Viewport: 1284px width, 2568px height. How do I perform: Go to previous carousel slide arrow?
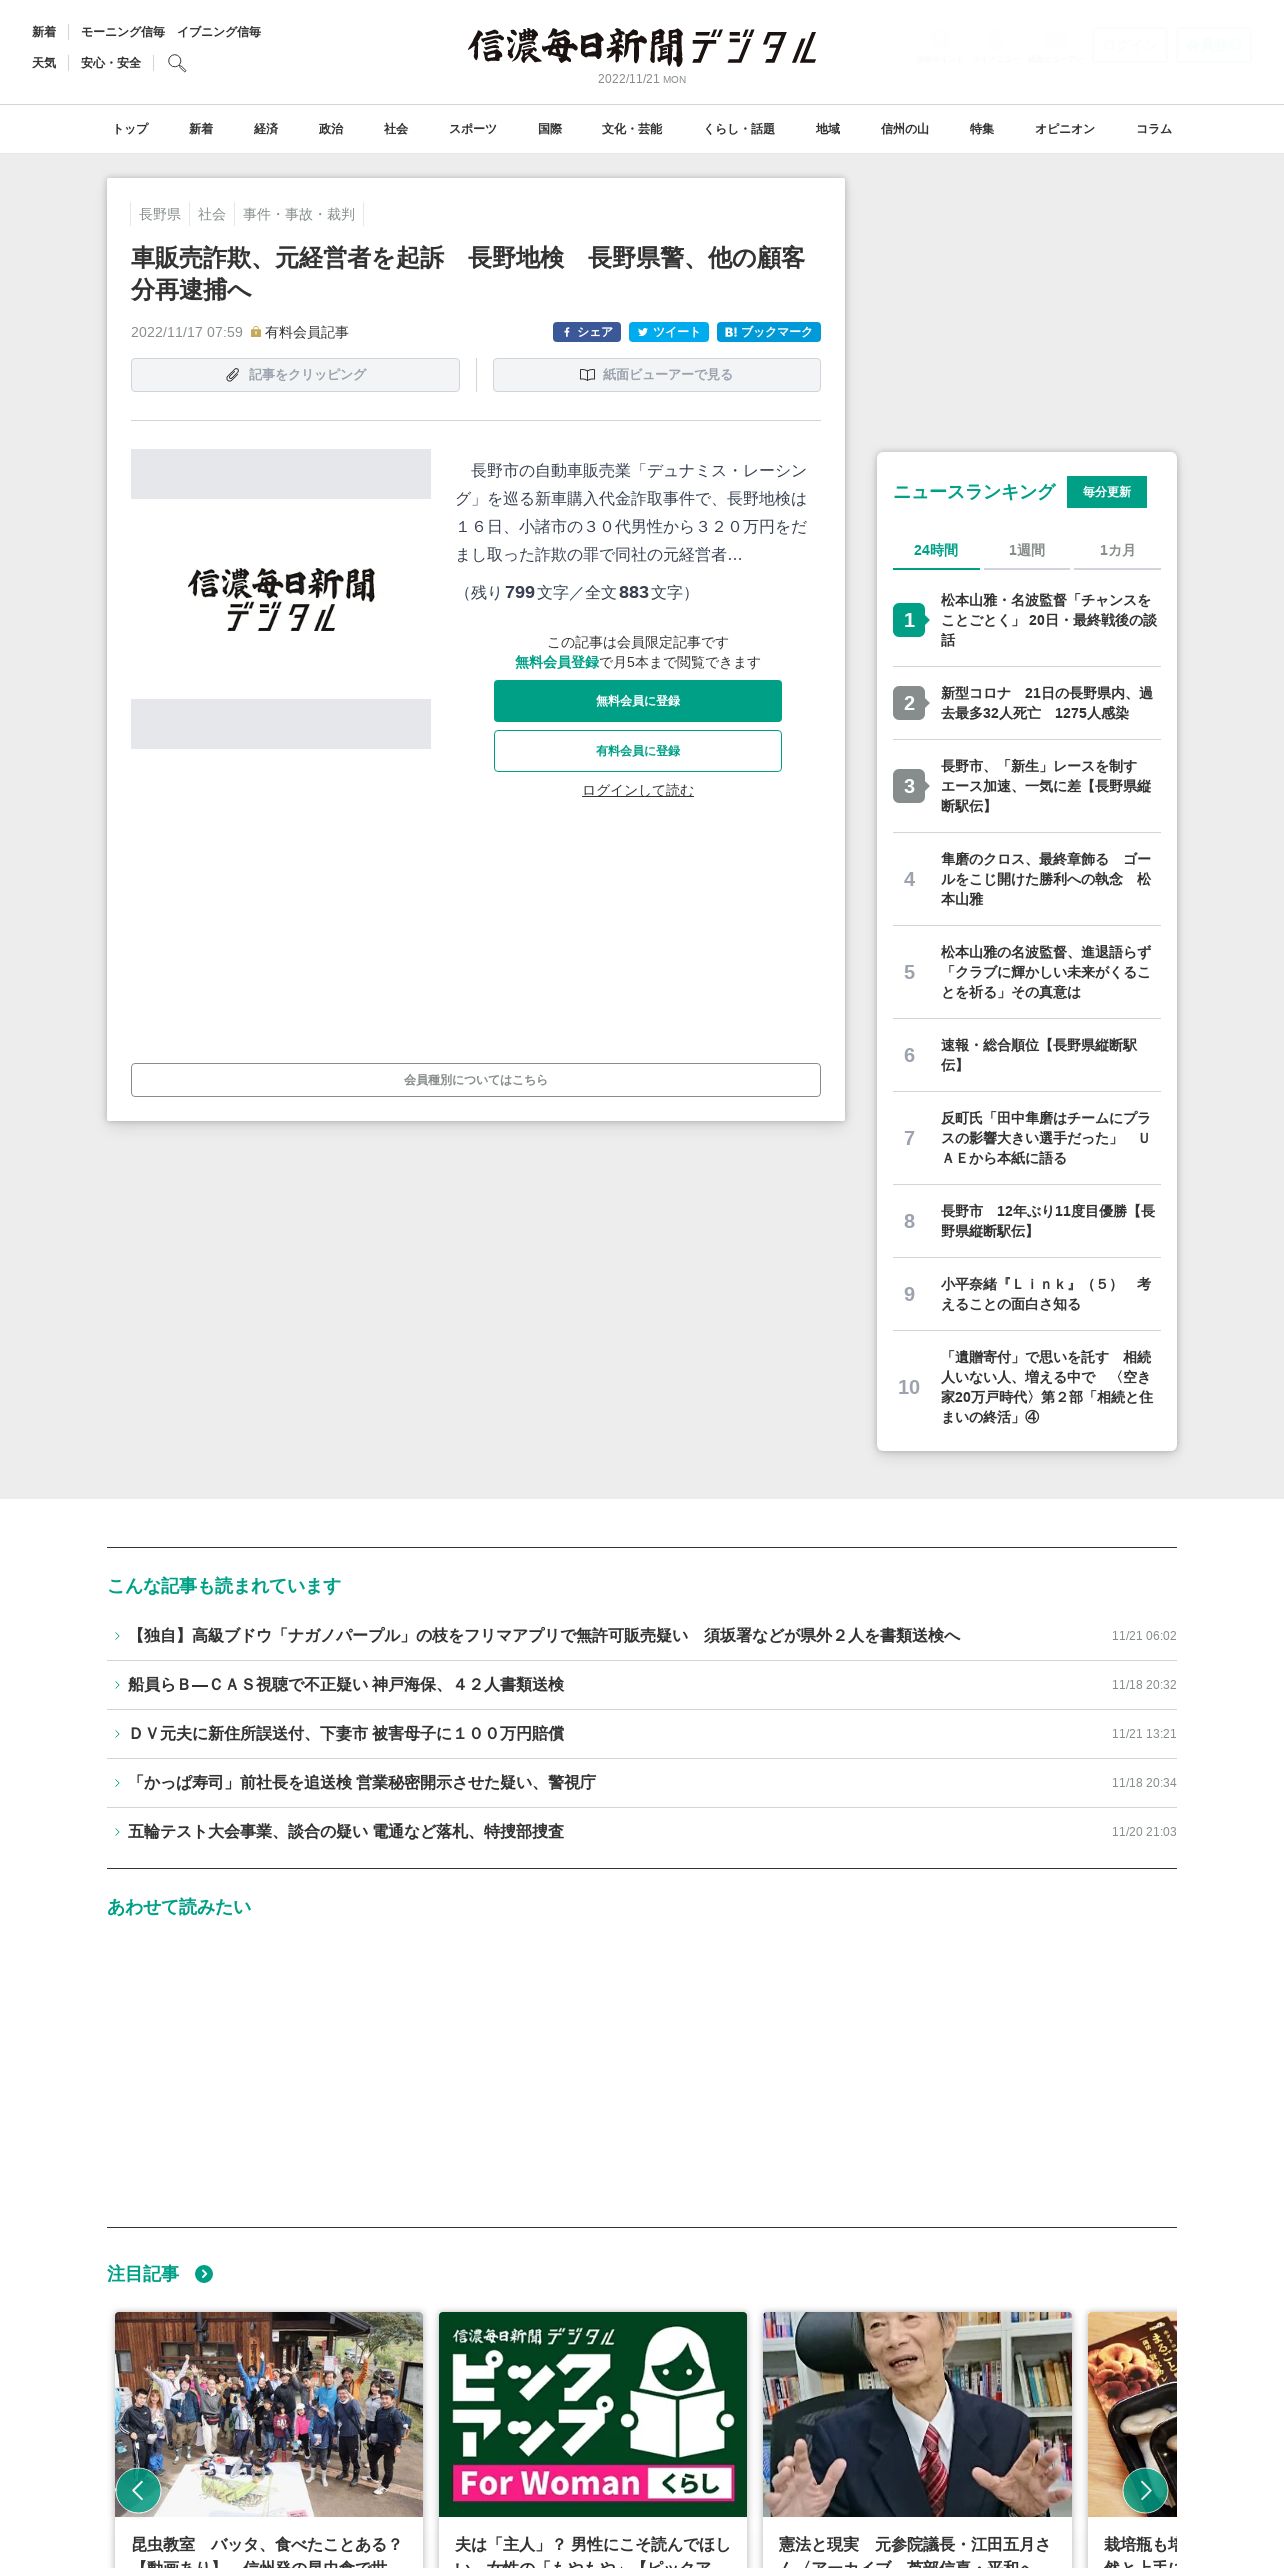coord(138,2490)
